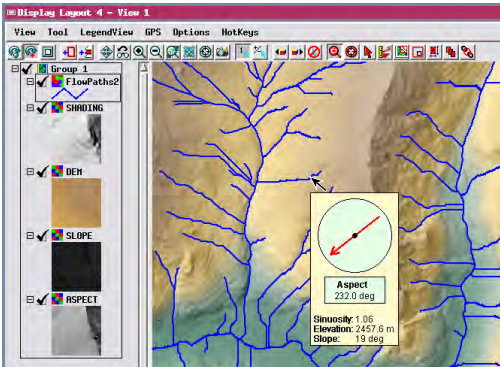500x367 pixels.
Task: Open the GPS menu
Action: 153,32
